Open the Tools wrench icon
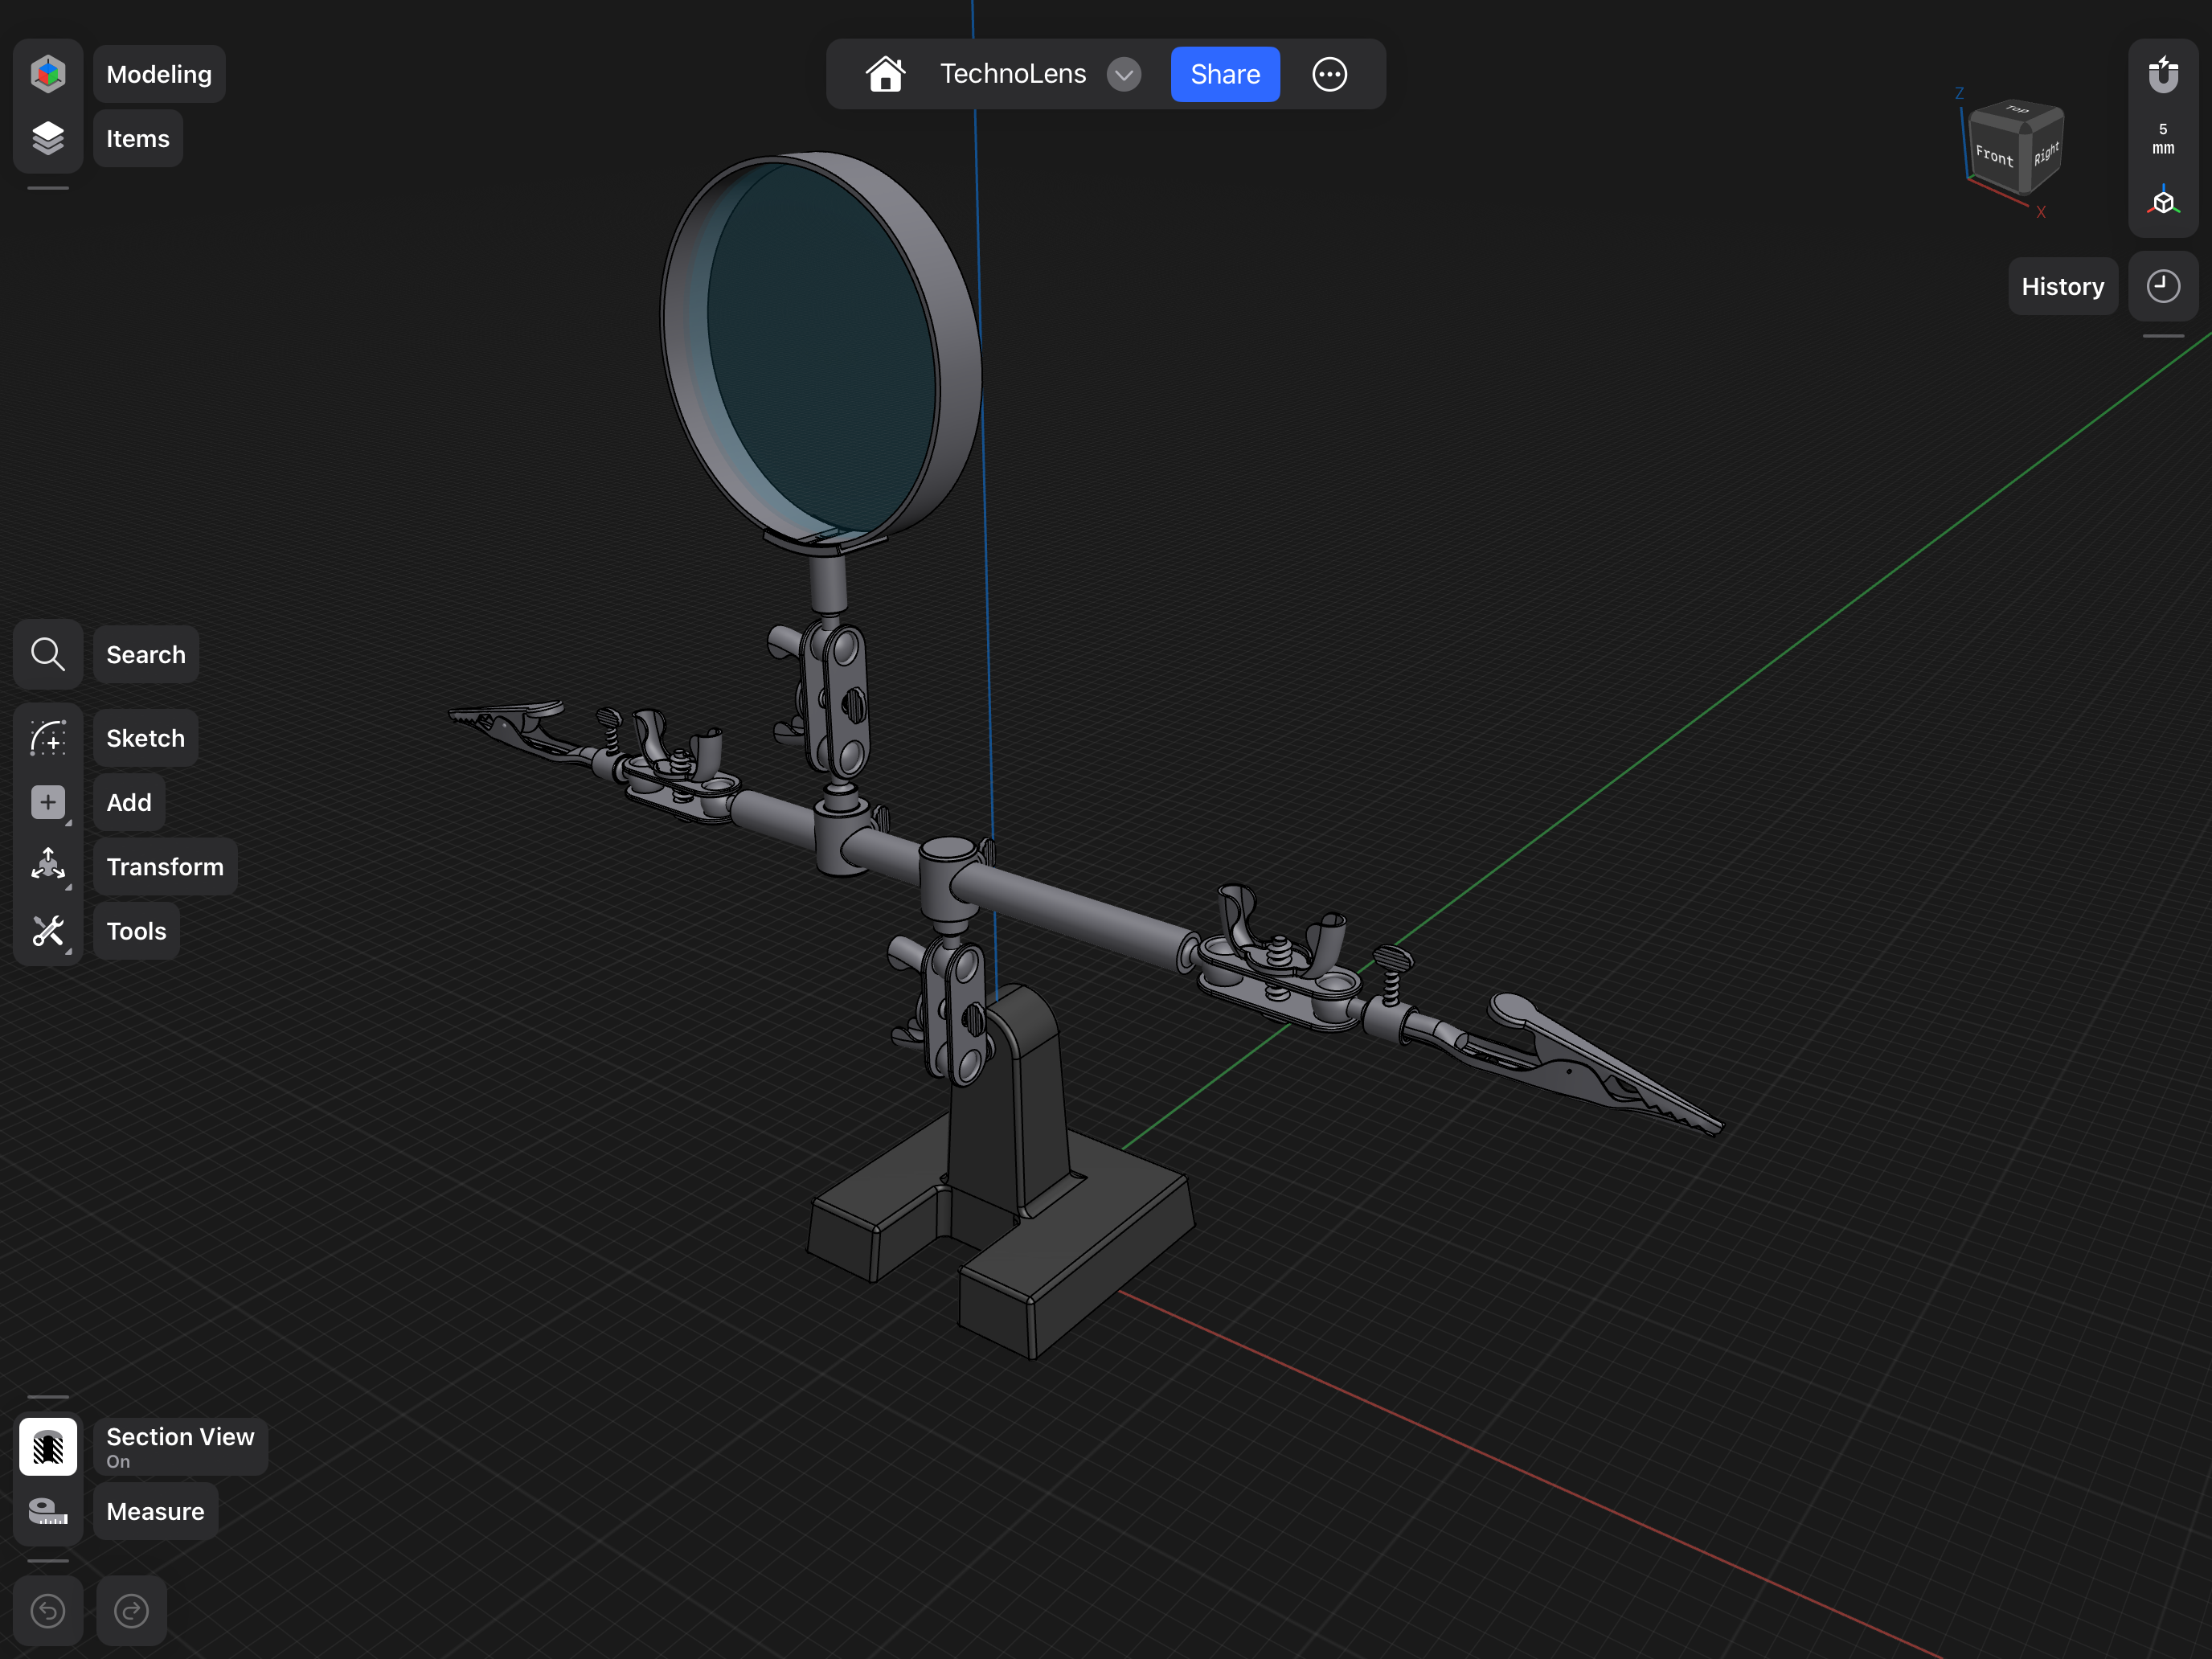Viewport: 2212px width, 1659px height. click(48, 931)
